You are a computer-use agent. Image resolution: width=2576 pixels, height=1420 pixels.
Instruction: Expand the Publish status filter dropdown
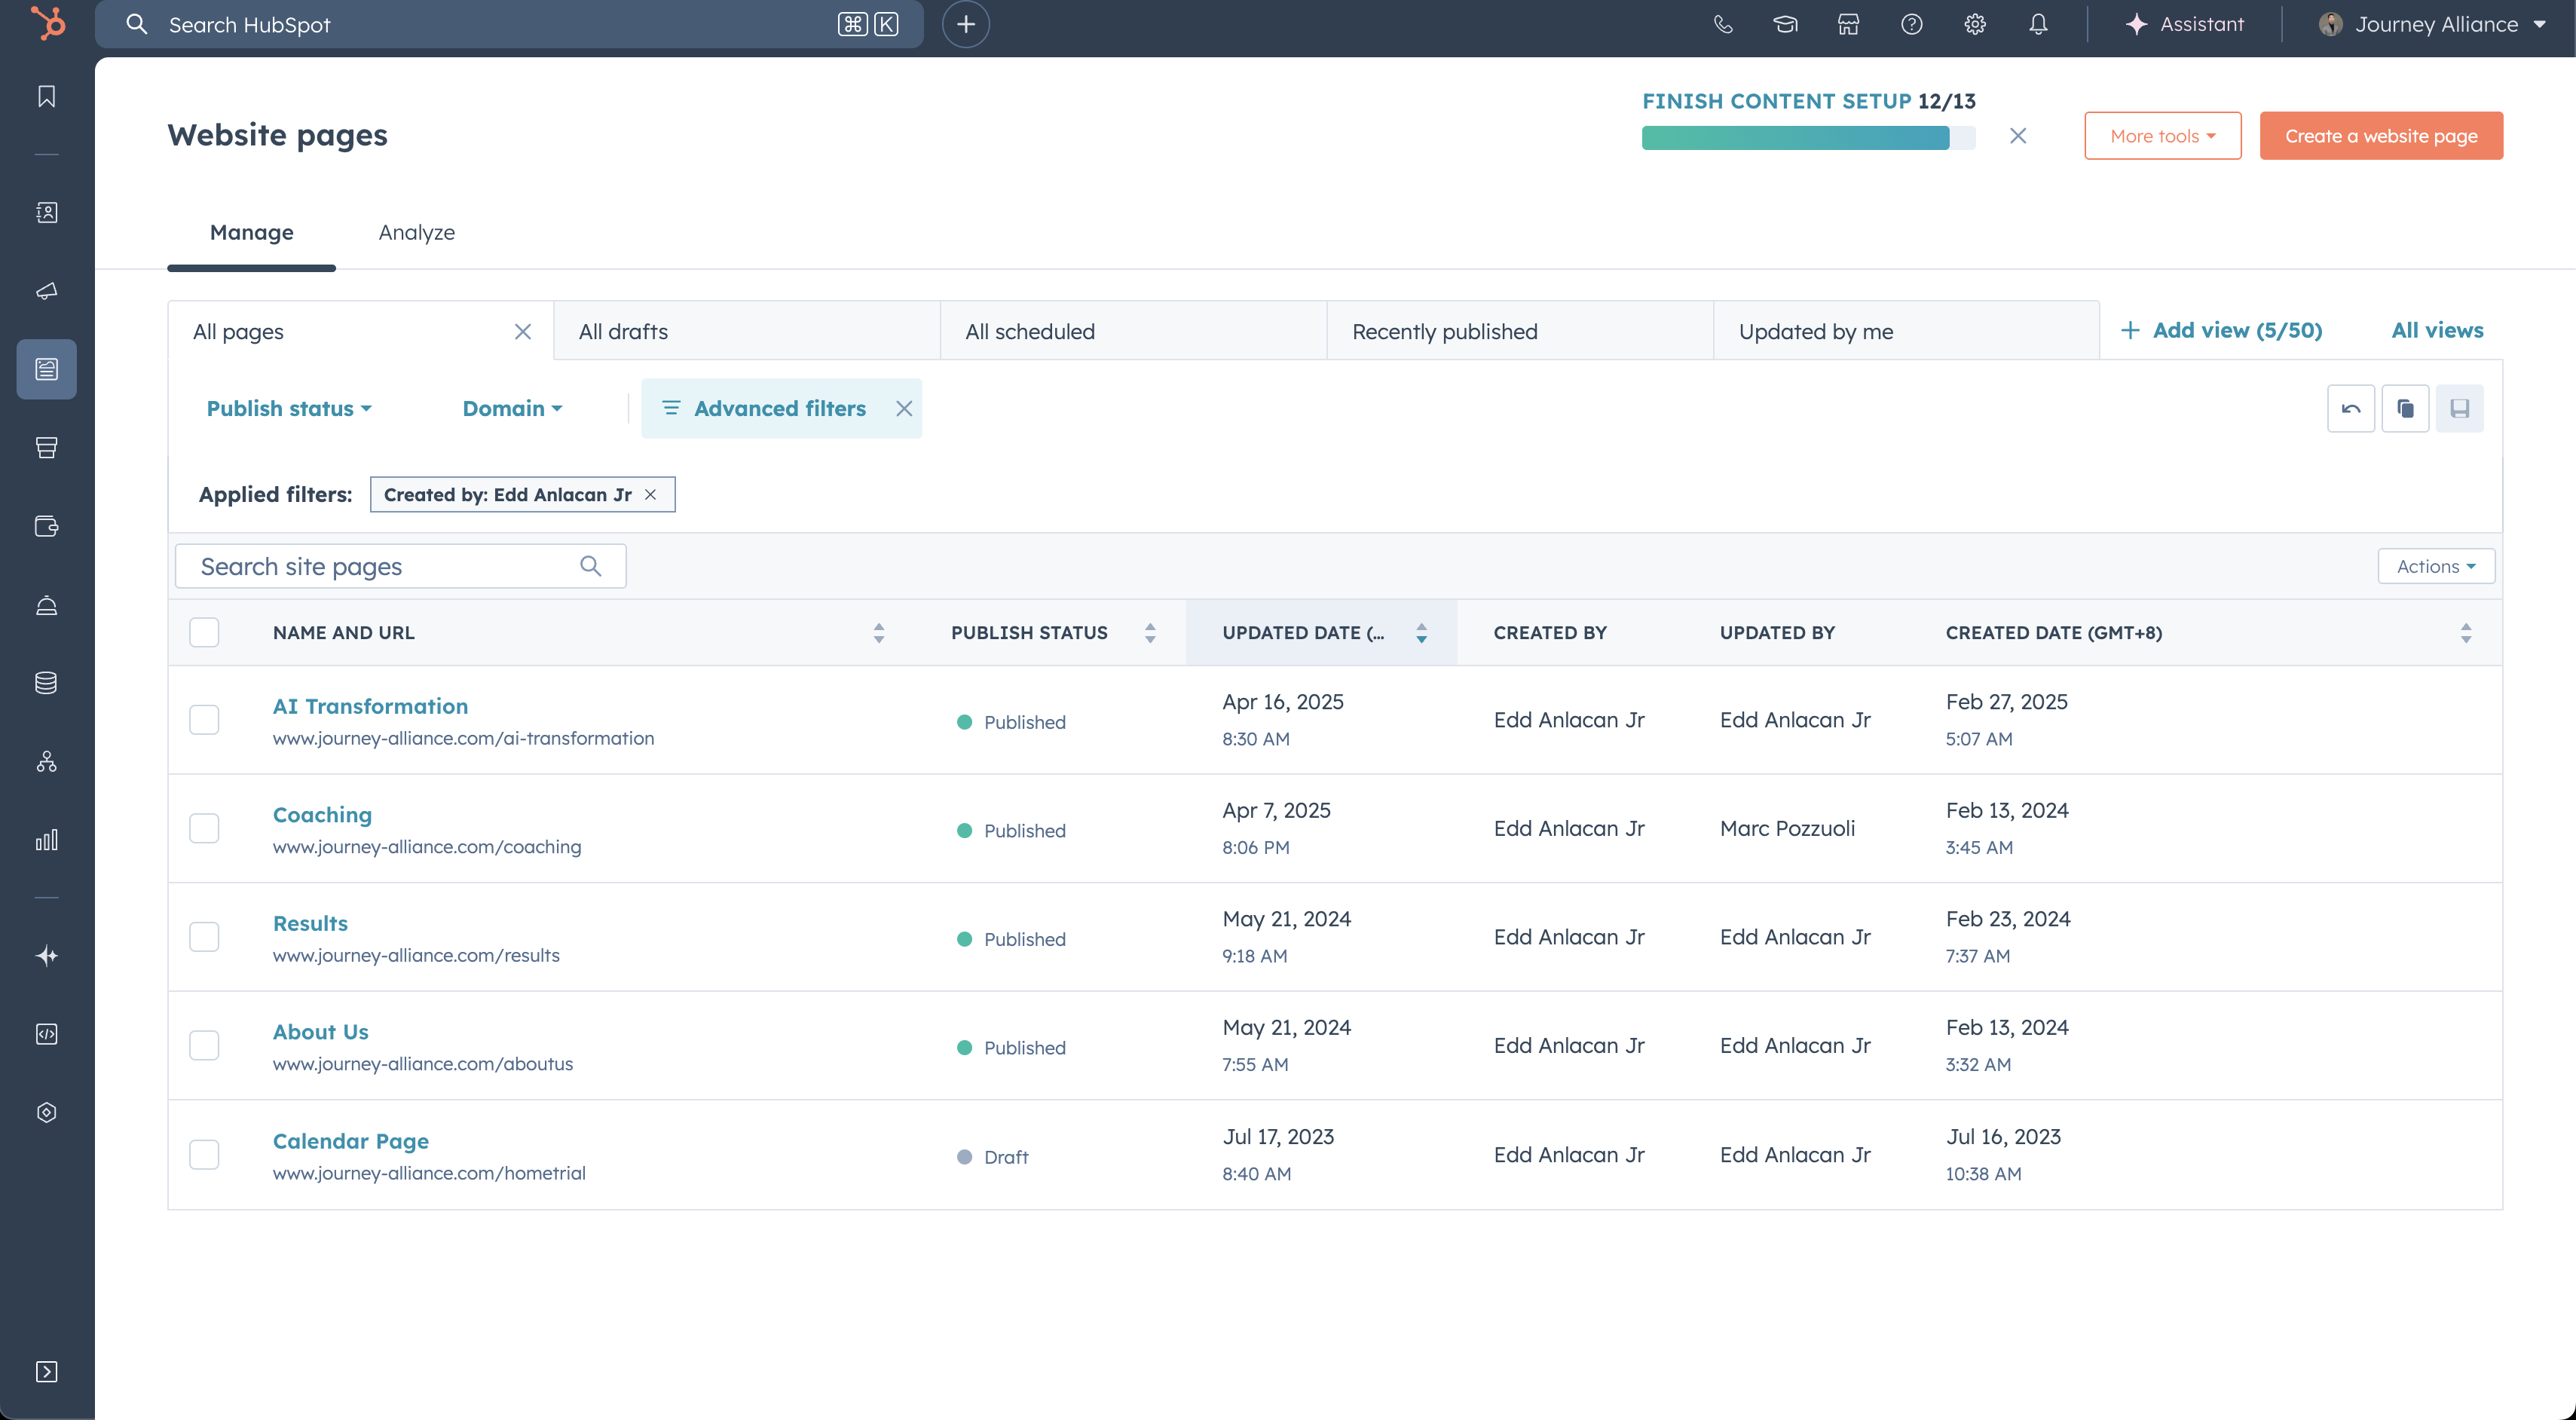[x=288, y=408]
